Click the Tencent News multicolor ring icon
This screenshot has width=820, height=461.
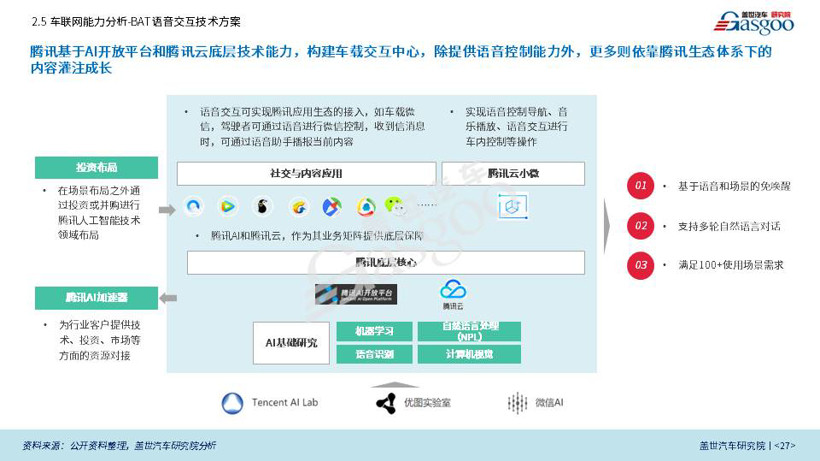(366, 208)
